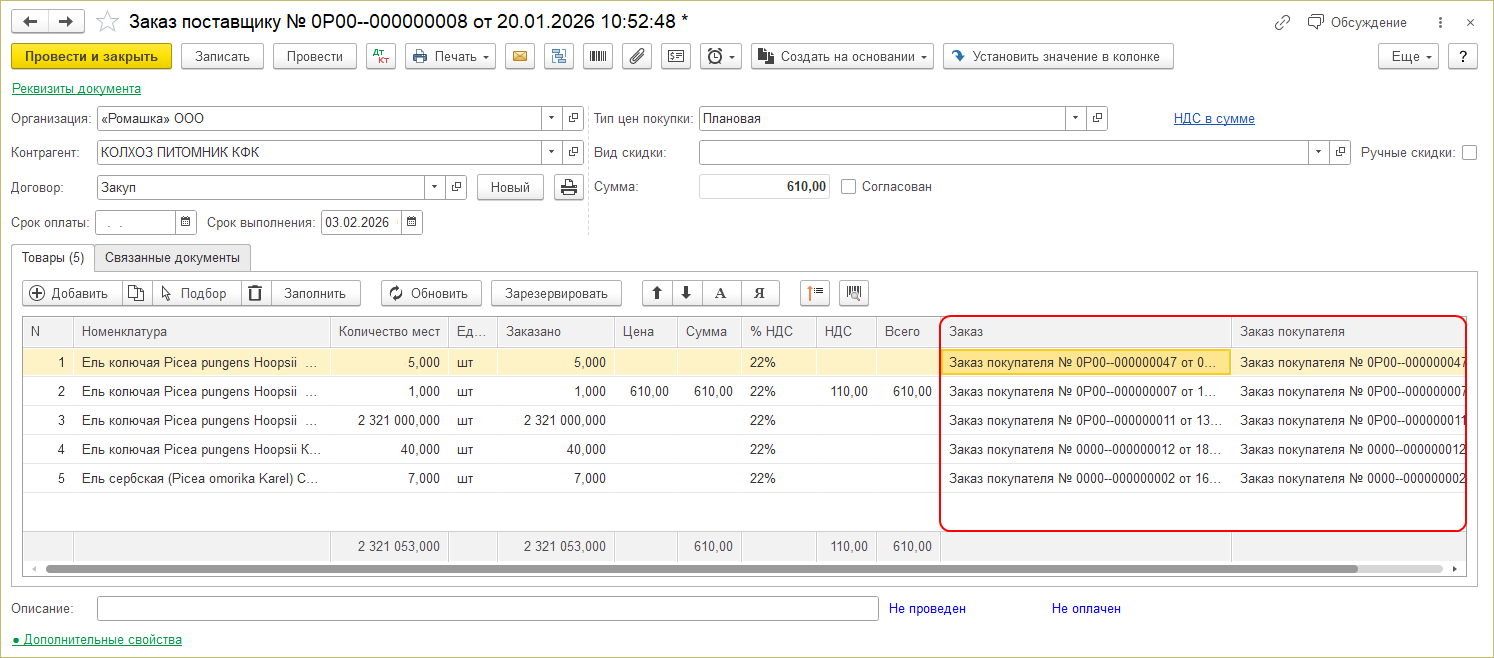Viewport: 1494px width, 658px height.
Task: Click the printer icon next to Новый
Action: click(568, 187)
